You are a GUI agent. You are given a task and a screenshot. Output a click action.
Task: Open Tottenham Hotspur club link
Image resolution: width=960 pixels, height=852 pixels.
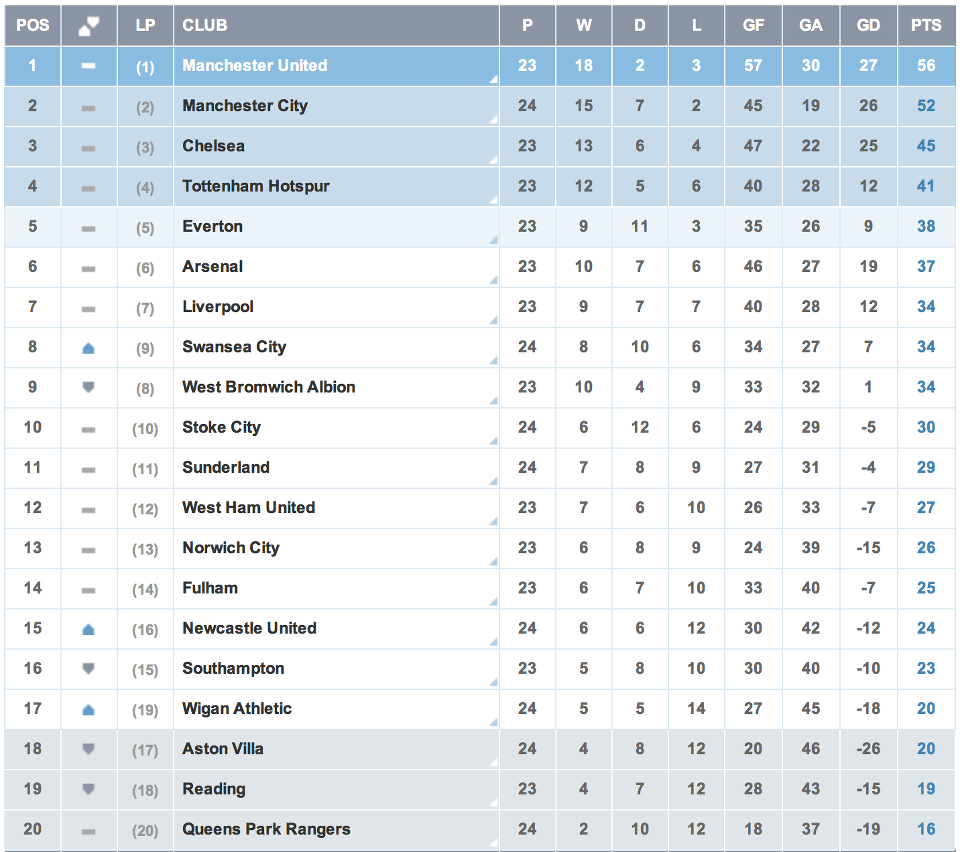click(255, 186)
